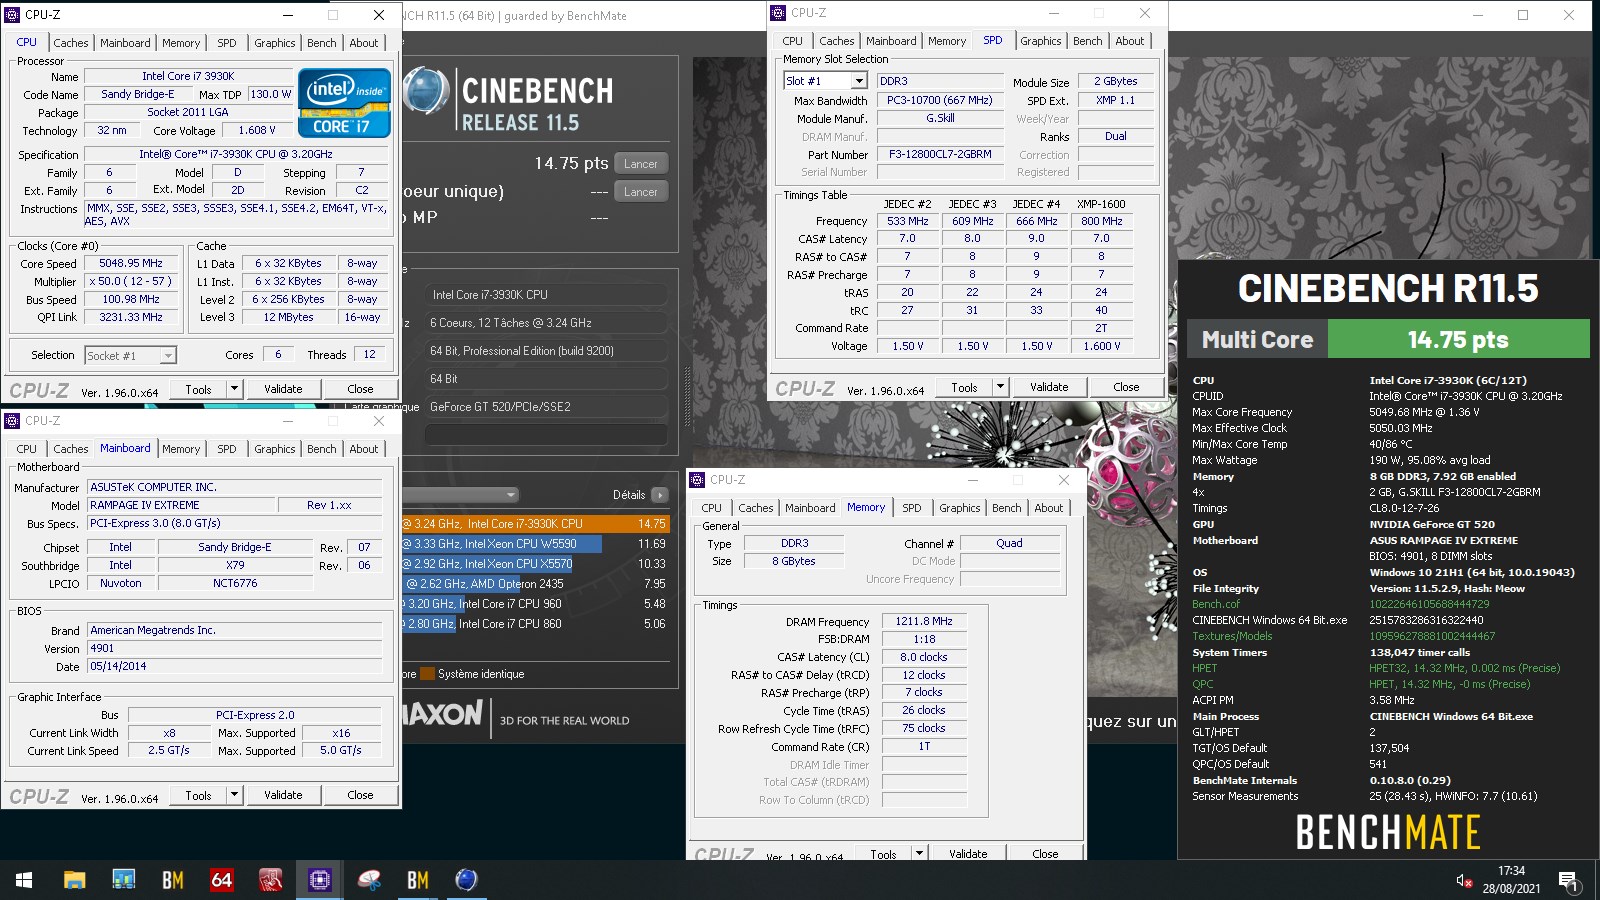The height and width of the screenshot is (900, 1600).
Task: Click the muted volume tray icon
Action: [1464, 881]
